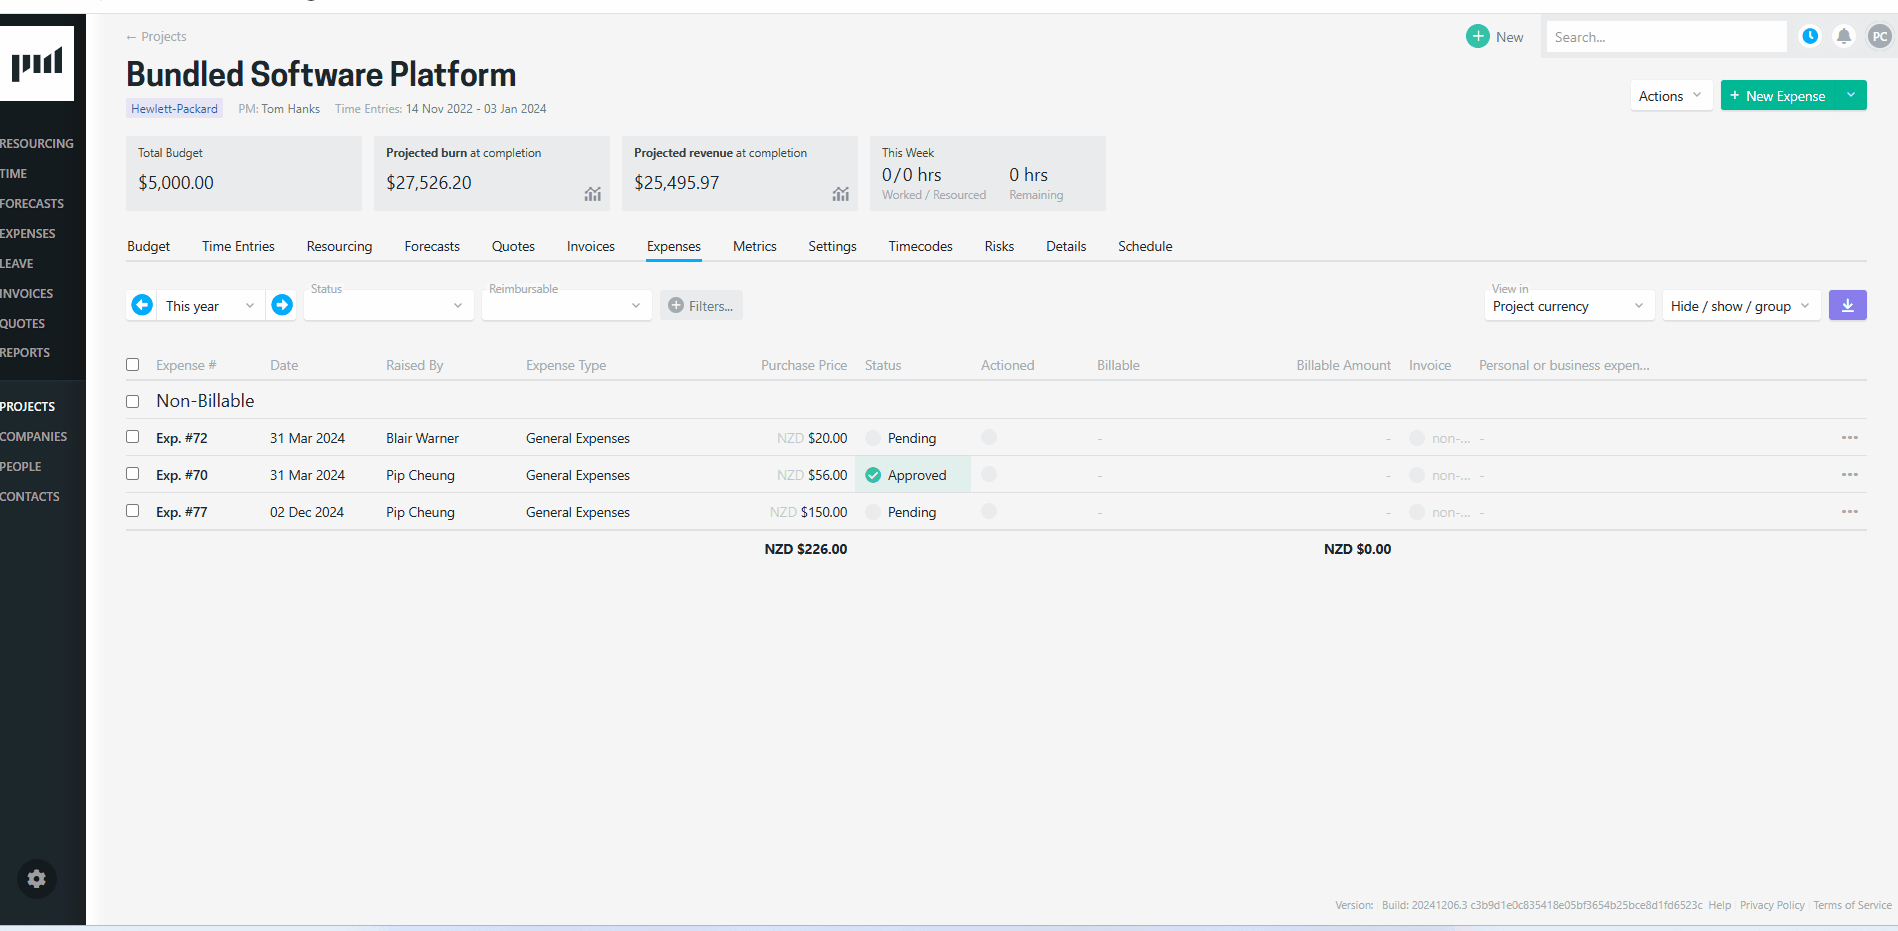The height and width of the screenshot is (931, 1898).
Task: Click the chart icon under Projected burn
Action: pos(592,195)
